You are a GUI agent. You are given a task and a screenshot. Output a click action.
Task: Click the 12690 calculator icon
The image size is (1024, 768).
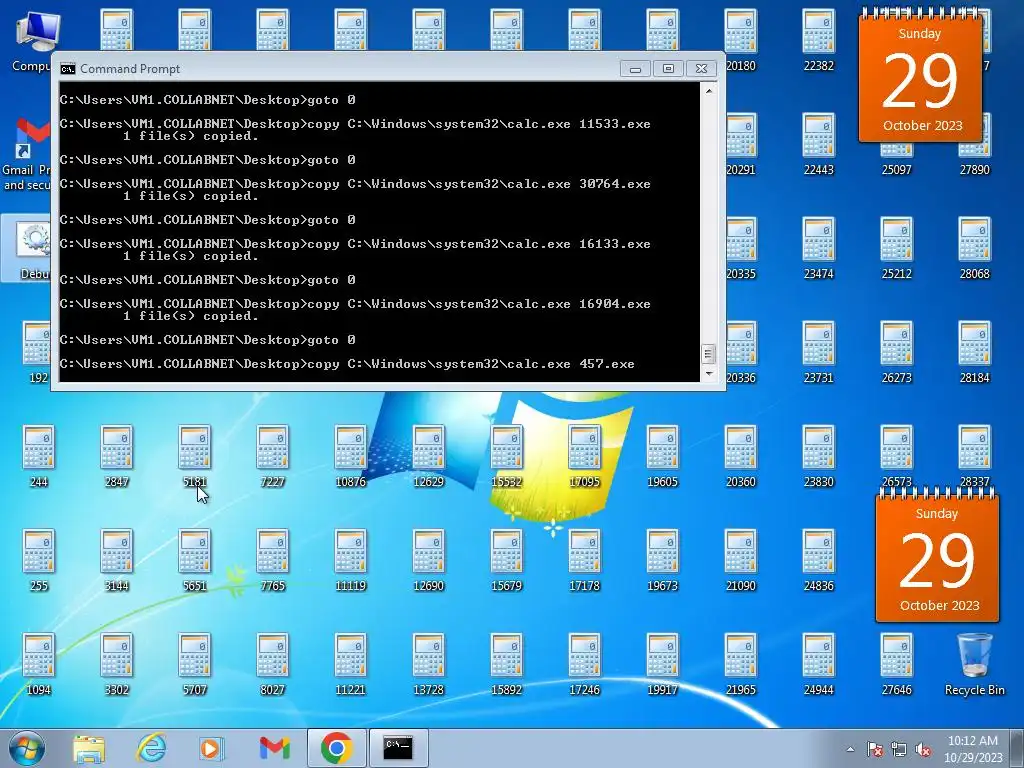pyautogui.click(x=428, y=560)
